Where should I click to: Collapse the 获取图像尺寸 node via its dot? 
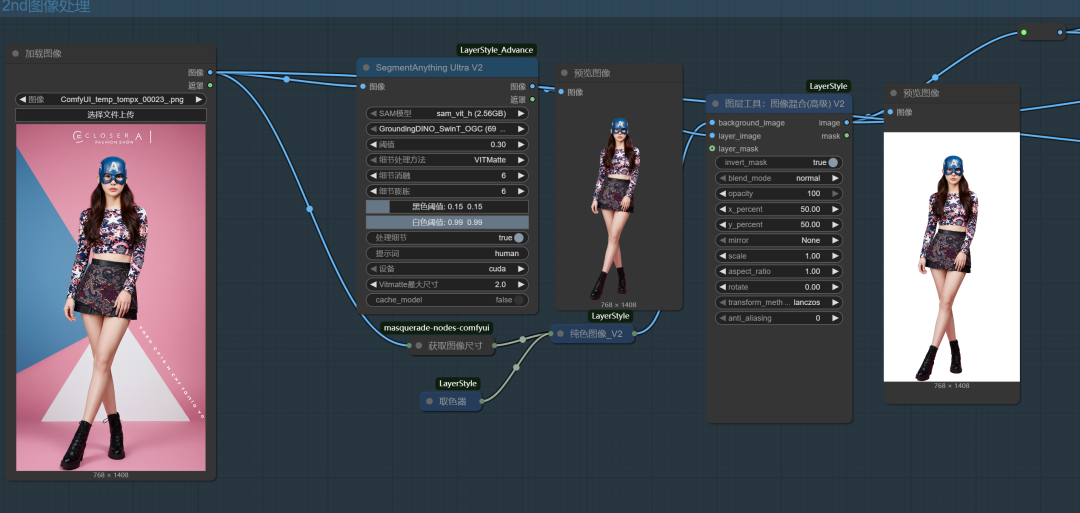point(419,346)
